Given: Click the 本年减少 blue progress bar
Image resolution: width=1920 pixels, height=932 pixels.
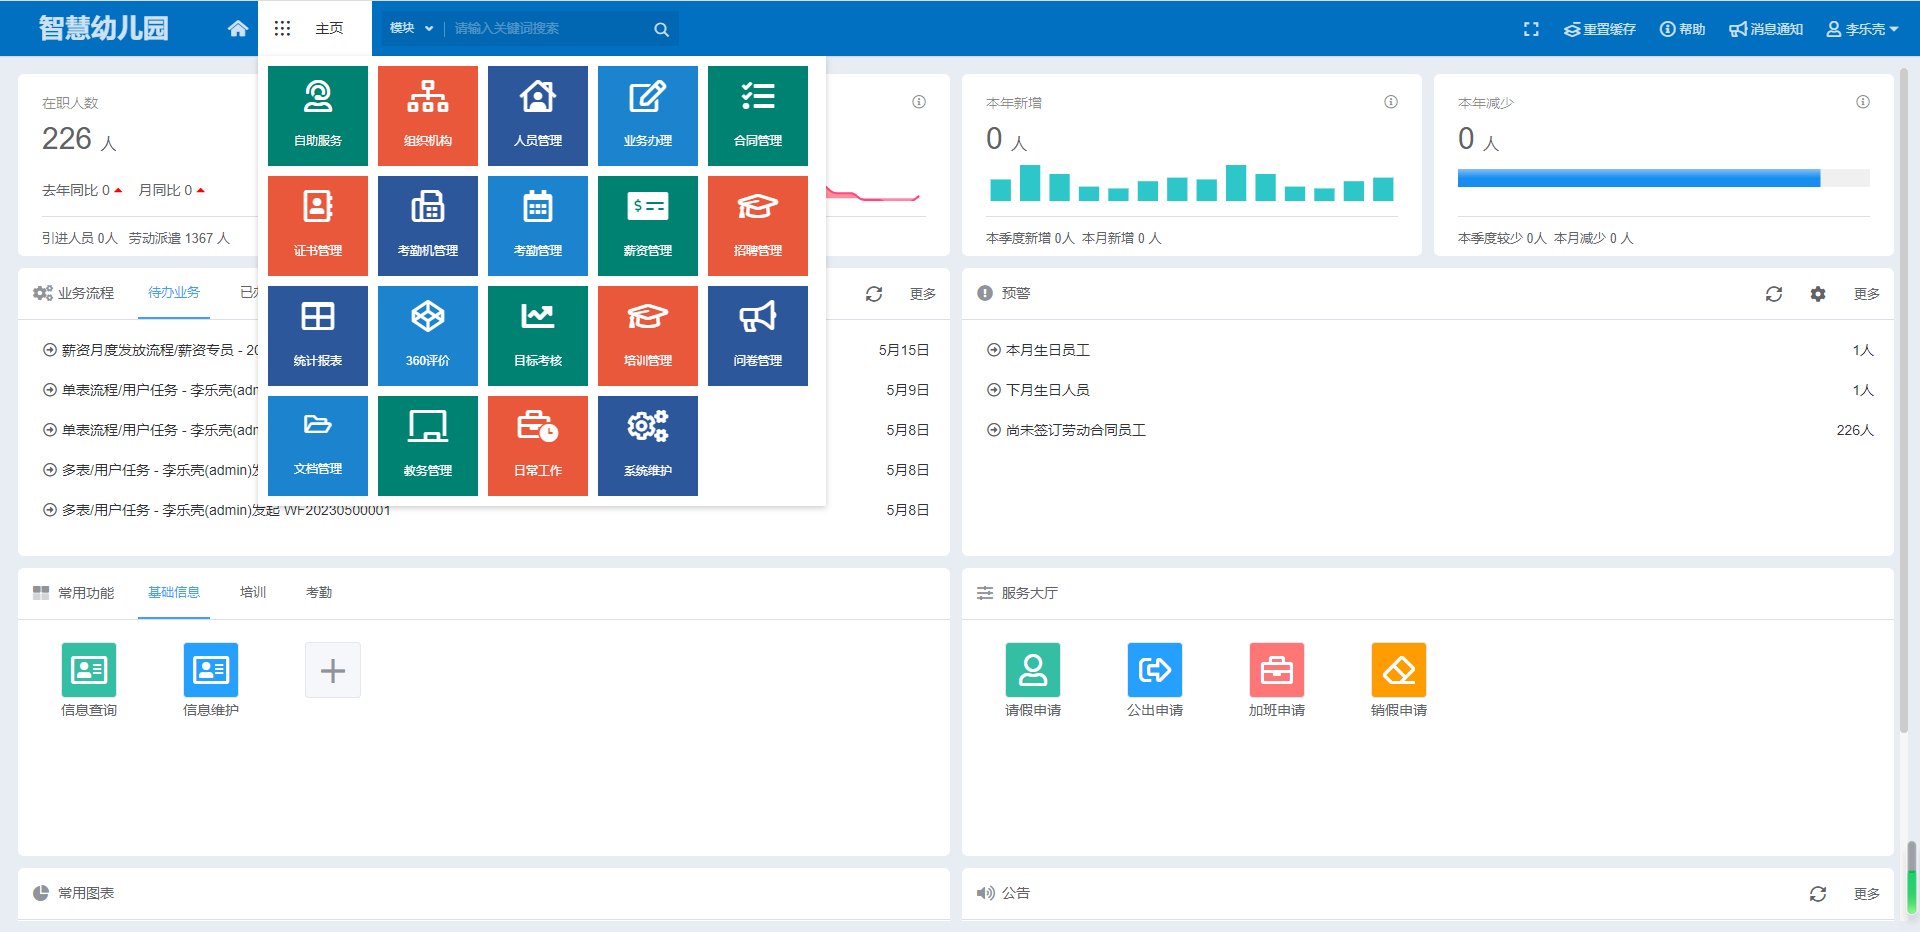Looking at the screenshot, I should tap(1639, 178).
